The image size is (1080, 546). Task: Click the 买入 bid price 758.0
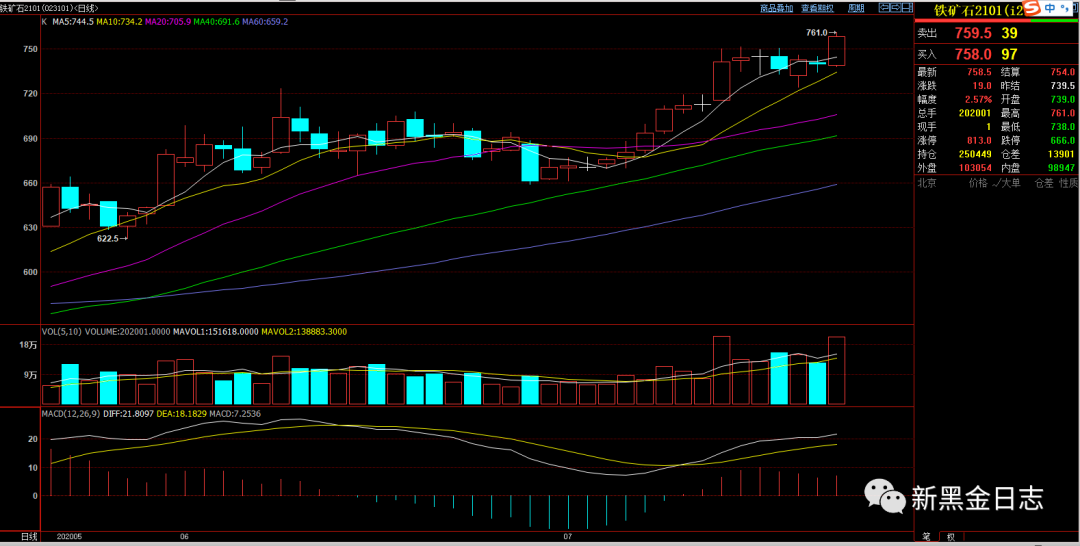(973, 54)
